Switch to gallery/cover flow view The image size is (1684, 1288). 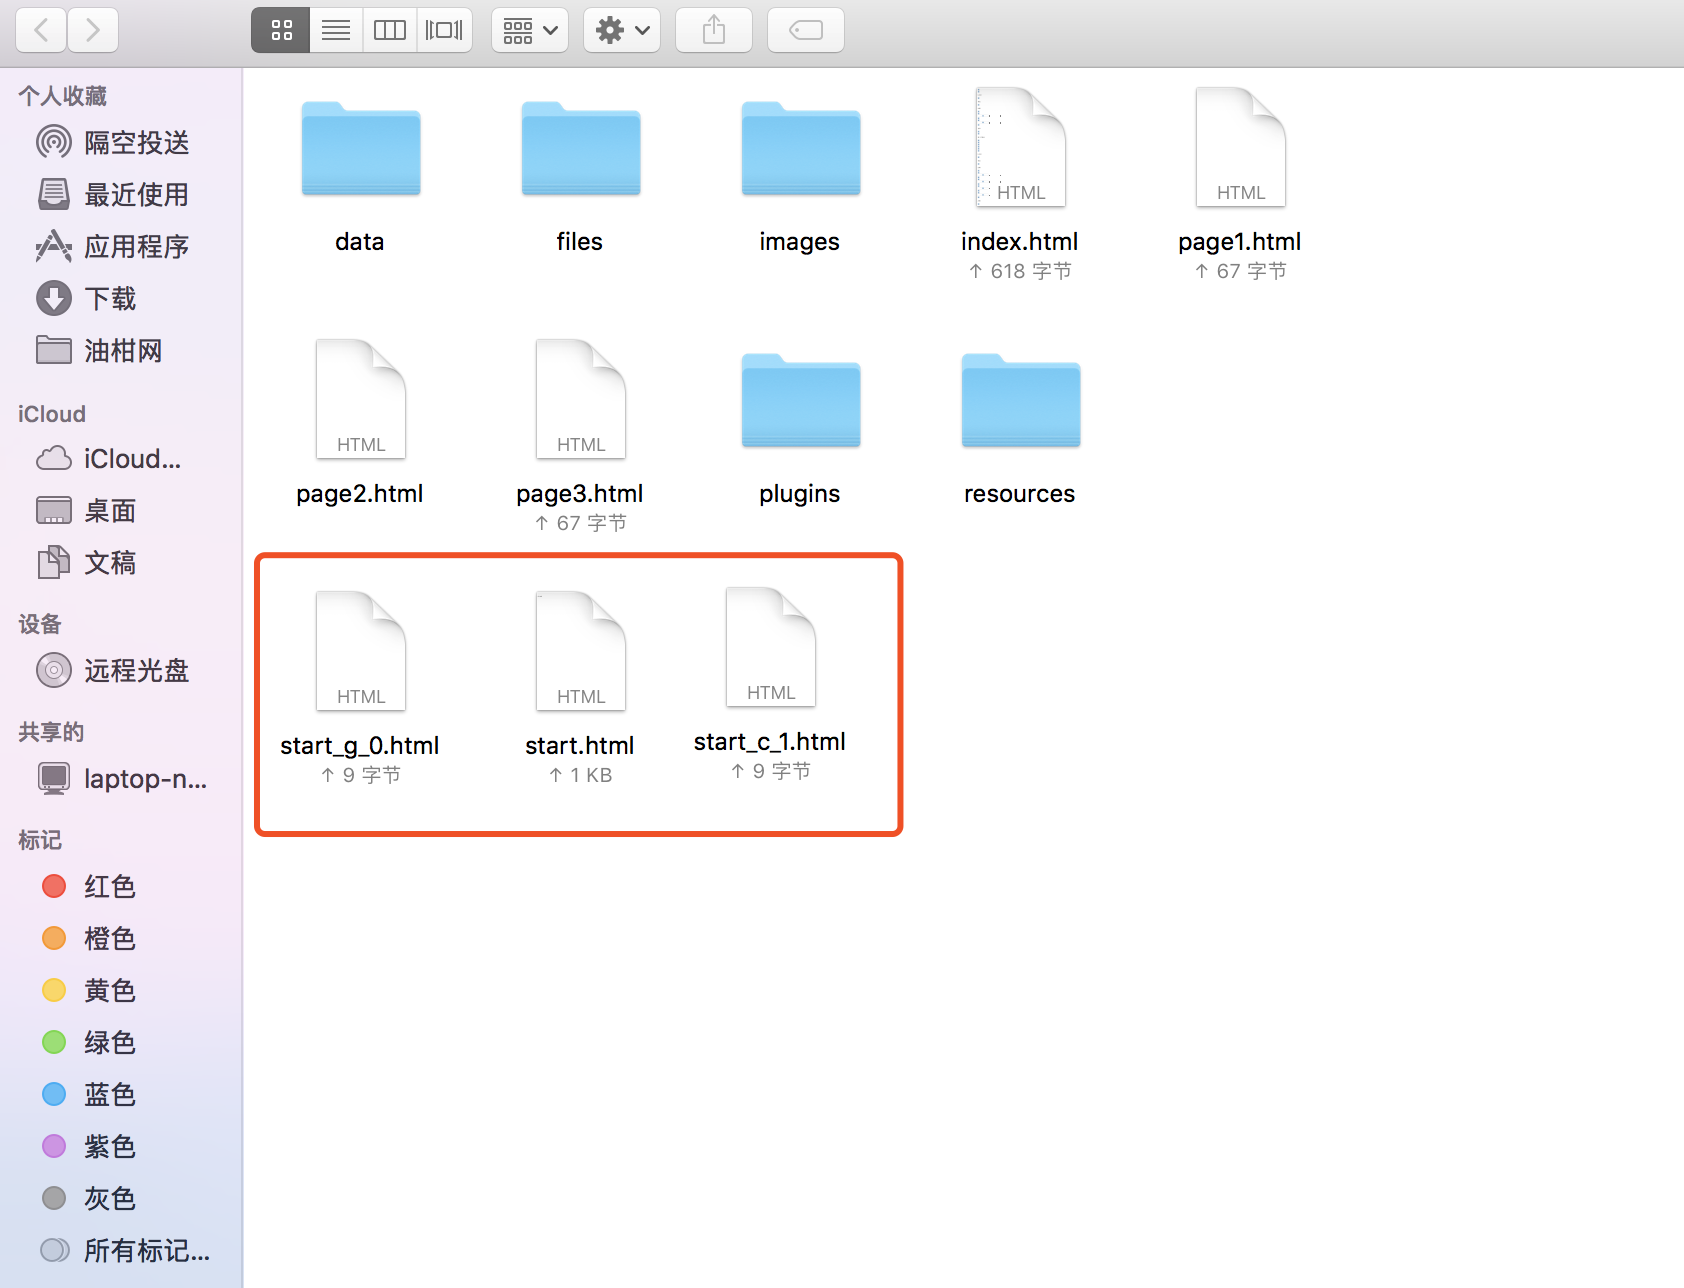444,30
